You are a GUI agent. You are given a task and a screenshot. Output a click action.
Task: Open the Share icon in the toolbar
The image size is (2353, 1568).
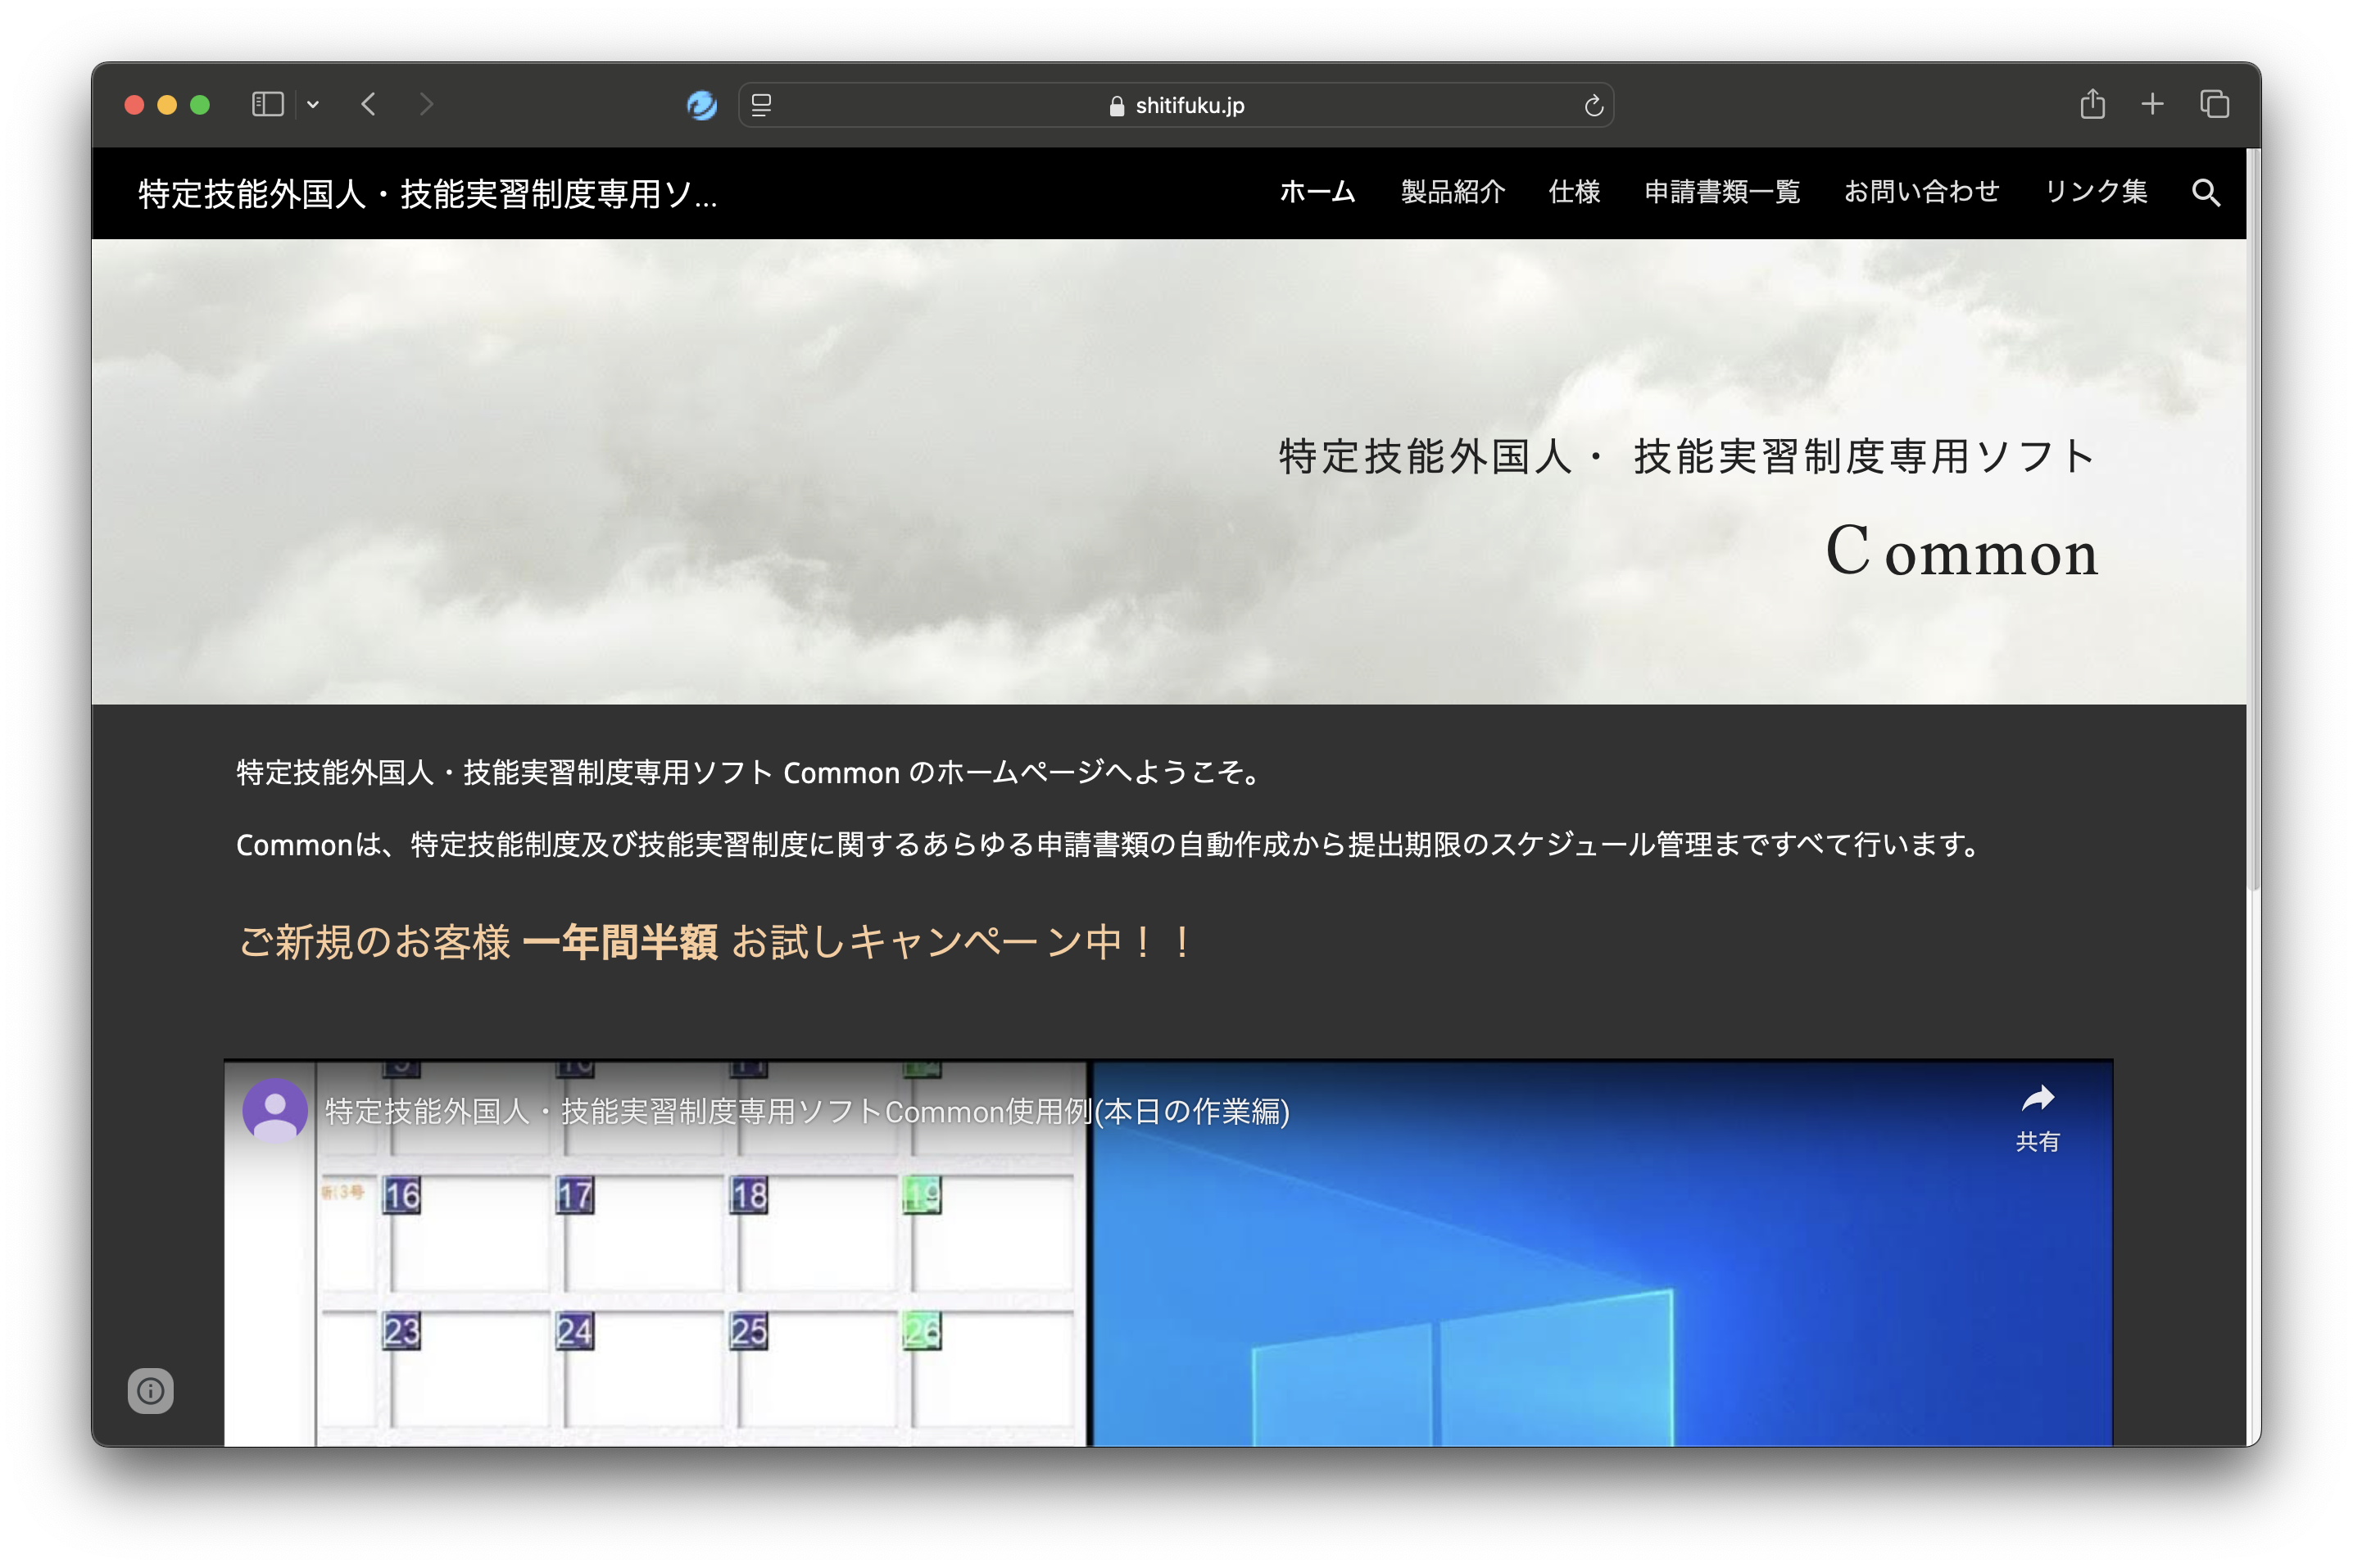[x=2092, y=104]
